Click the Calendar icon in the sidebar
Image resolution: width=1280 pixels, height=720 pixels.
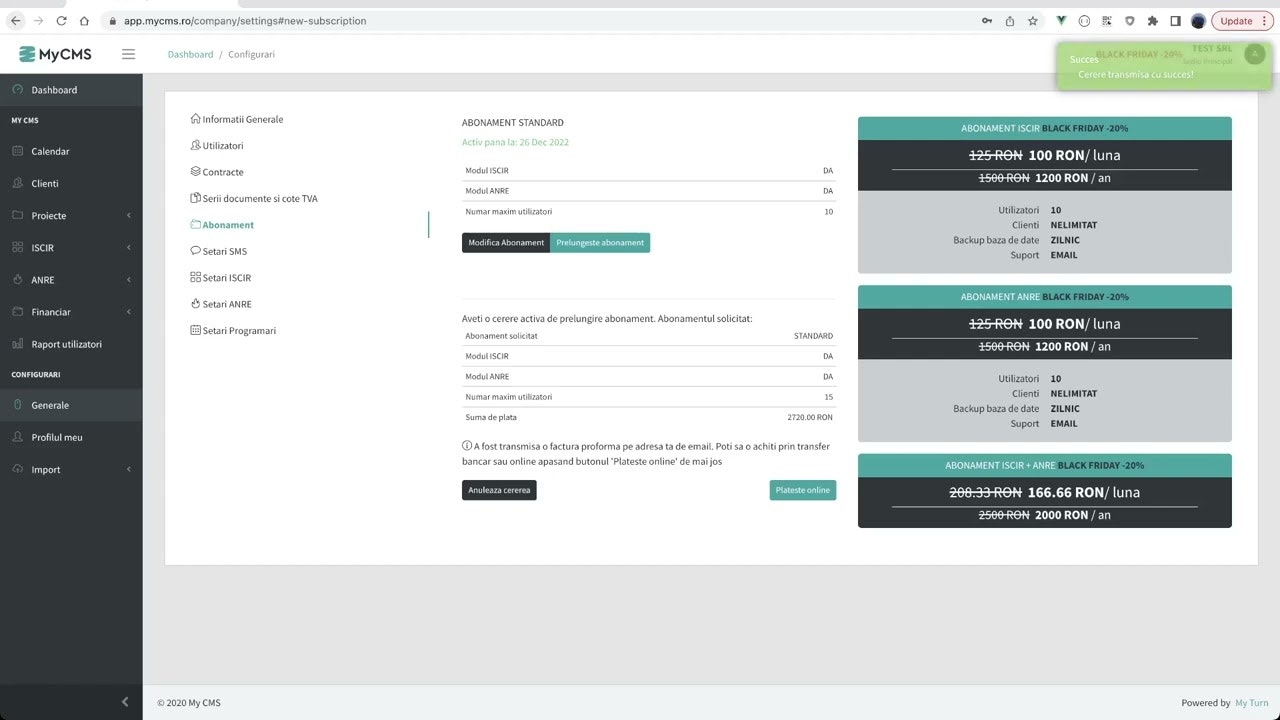18,151
